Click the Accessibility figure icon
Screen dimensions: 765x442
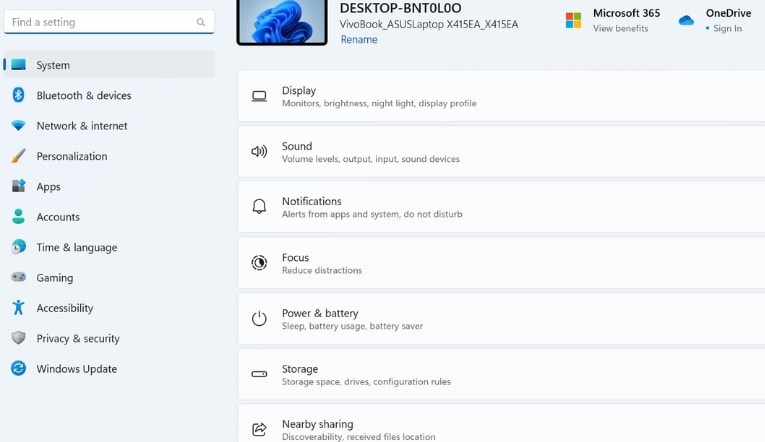tap(19, 307)
